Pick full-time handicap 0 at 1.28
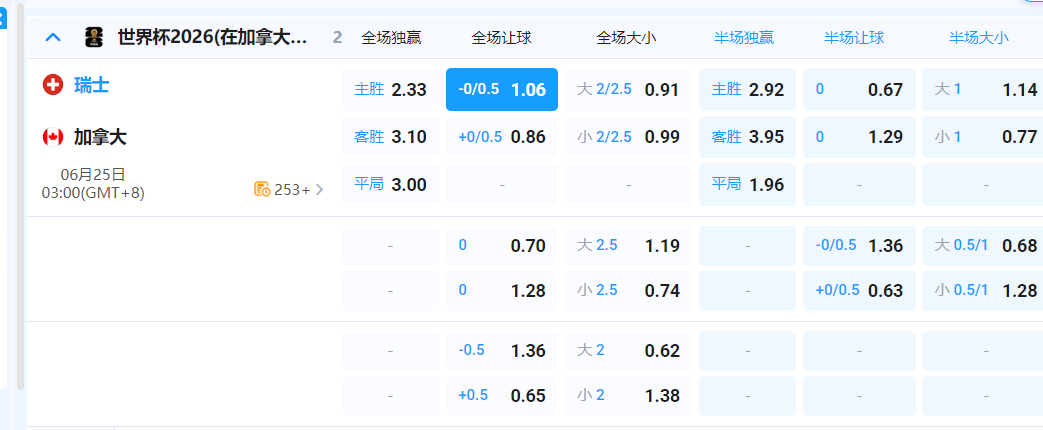 point(502,291)
